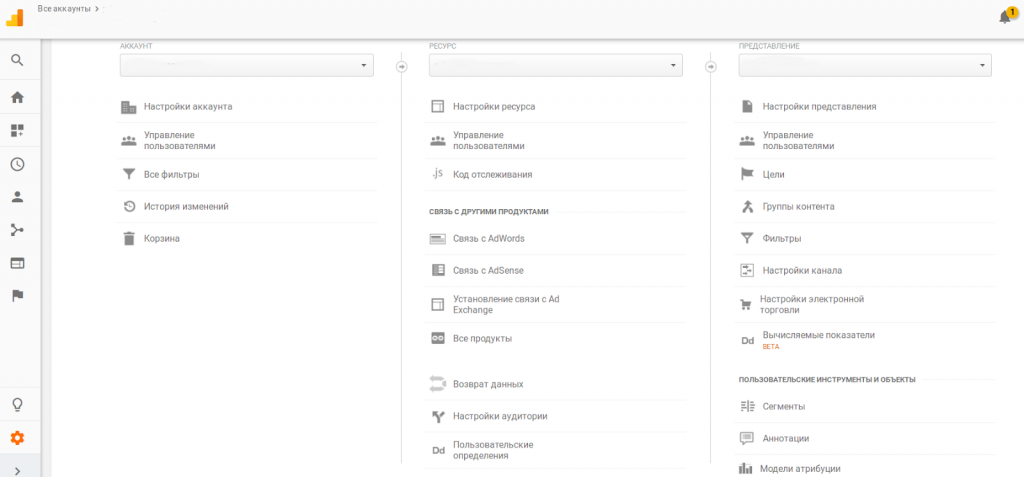1024x477 pixels.
Task: Open Сегменты
Action: (x=784, y=406)
